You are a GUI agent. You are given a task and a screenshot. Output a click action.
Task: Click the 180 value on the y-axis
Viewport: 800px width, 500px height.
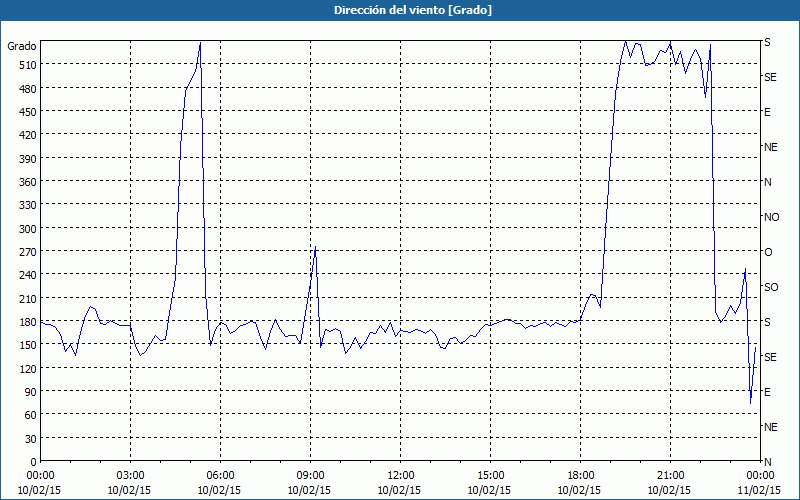28,322
